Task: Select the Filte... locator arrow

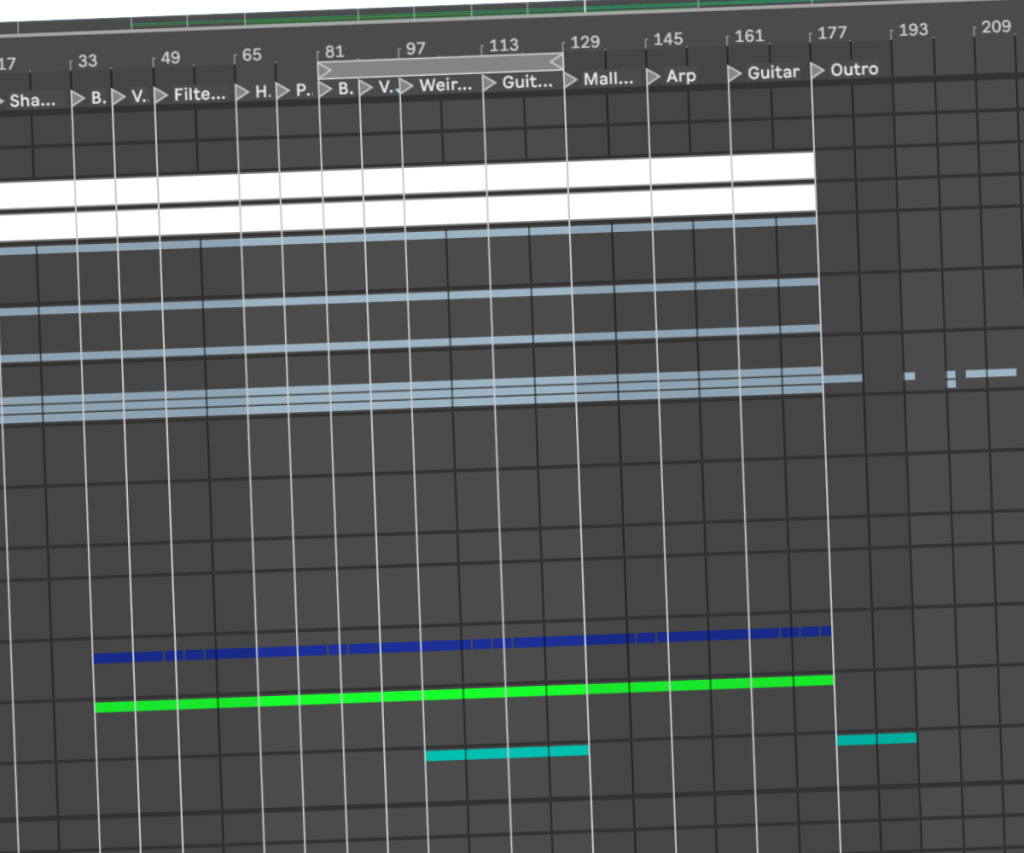Action: [x=160, y=96]
